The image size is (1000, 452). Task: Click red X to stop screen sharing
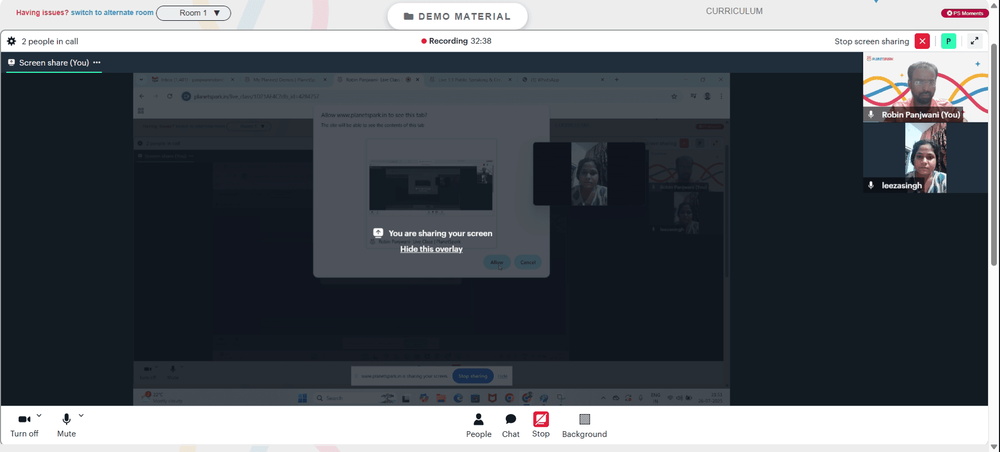point(922,41)
